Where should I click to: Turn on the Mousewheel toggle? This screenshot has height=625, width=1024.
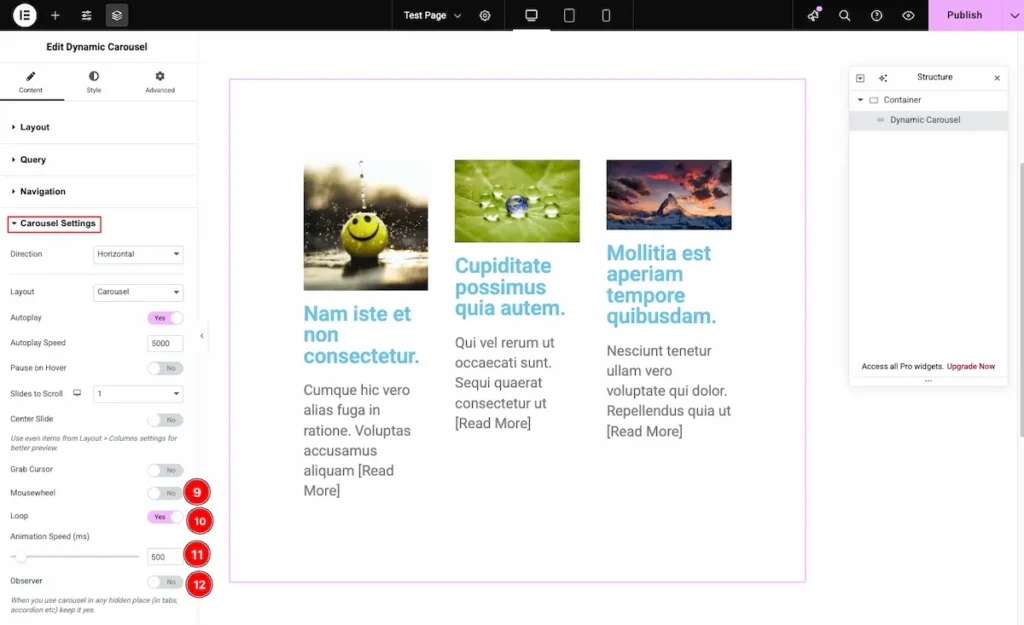pyautogui.click(x=165, y=493)
